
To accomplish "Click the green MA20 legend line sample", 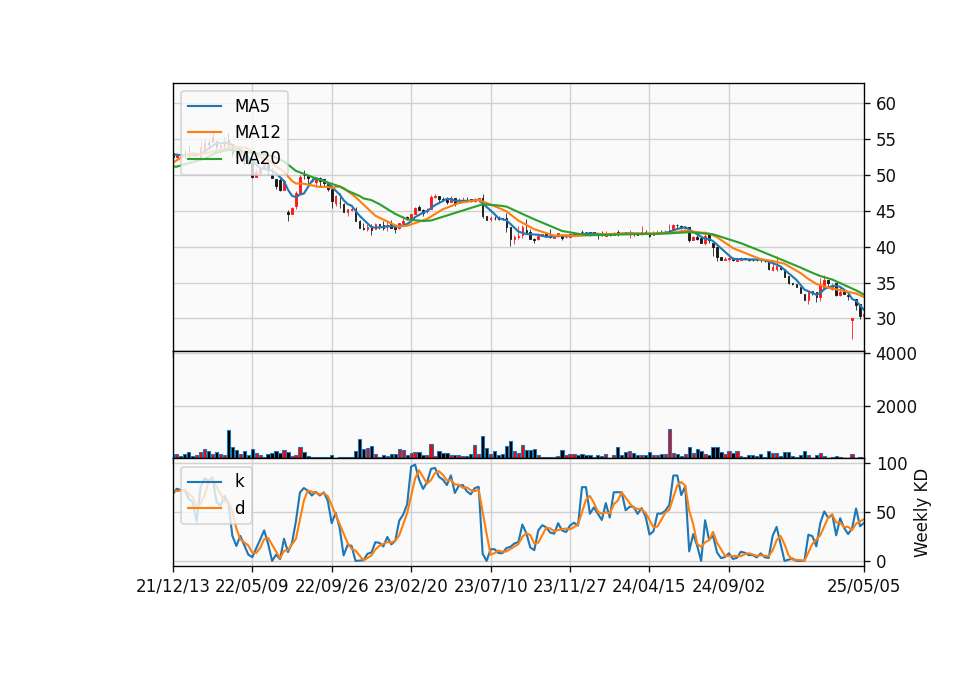I will coord(204,159).
